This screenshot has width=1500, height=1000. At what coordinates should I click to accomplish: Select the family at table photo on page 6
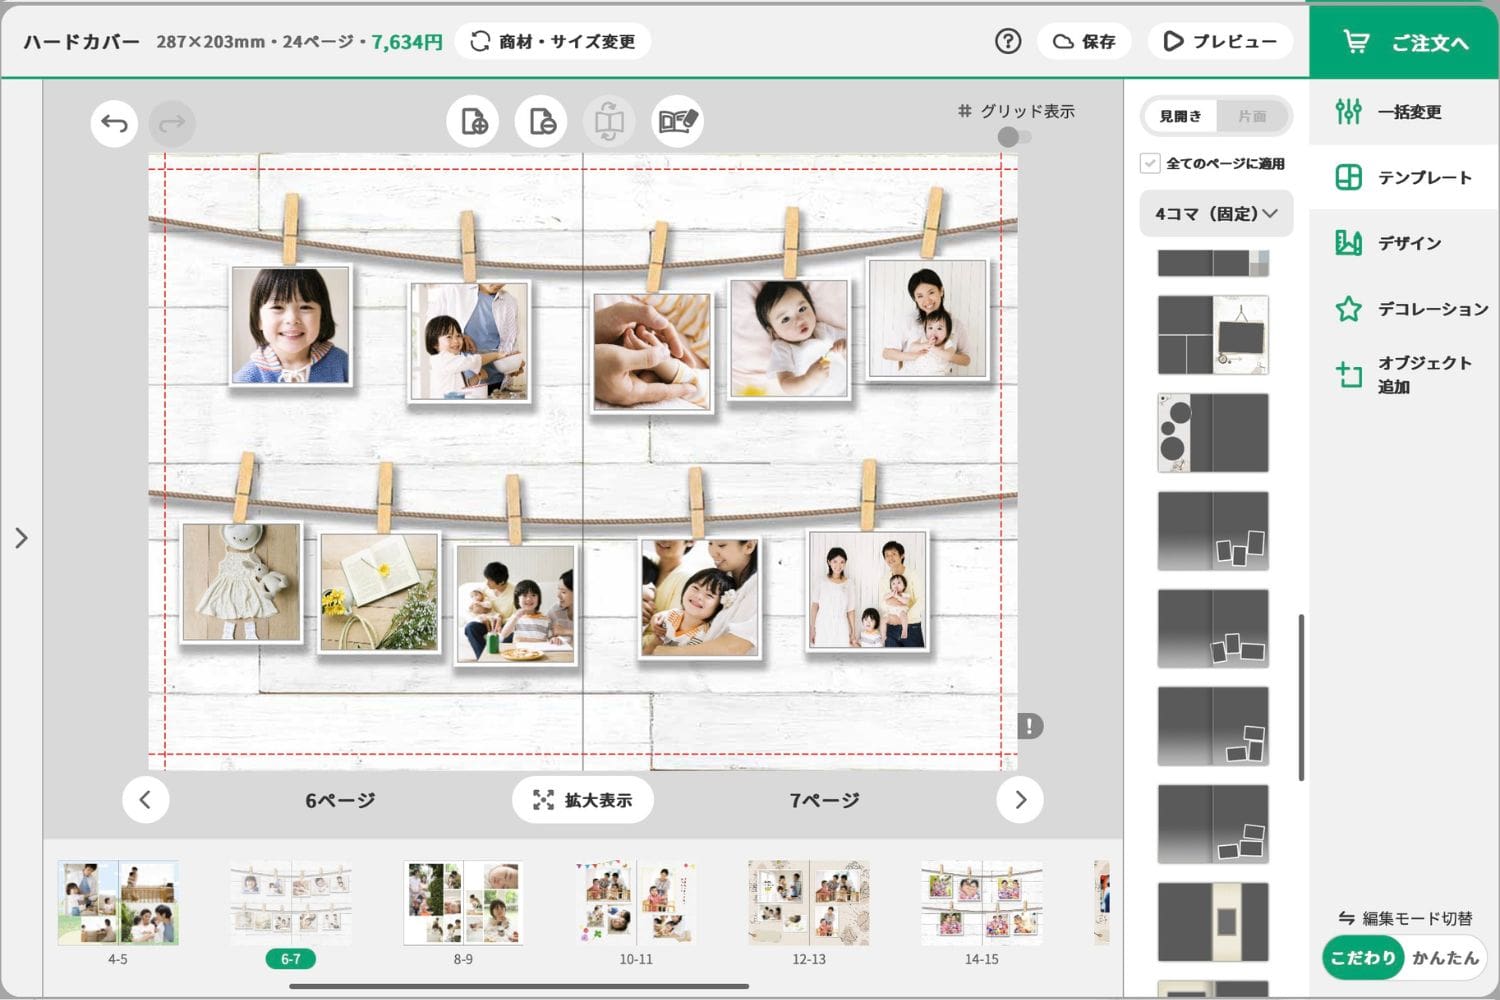pyautogui.click(x=516, y=604)
